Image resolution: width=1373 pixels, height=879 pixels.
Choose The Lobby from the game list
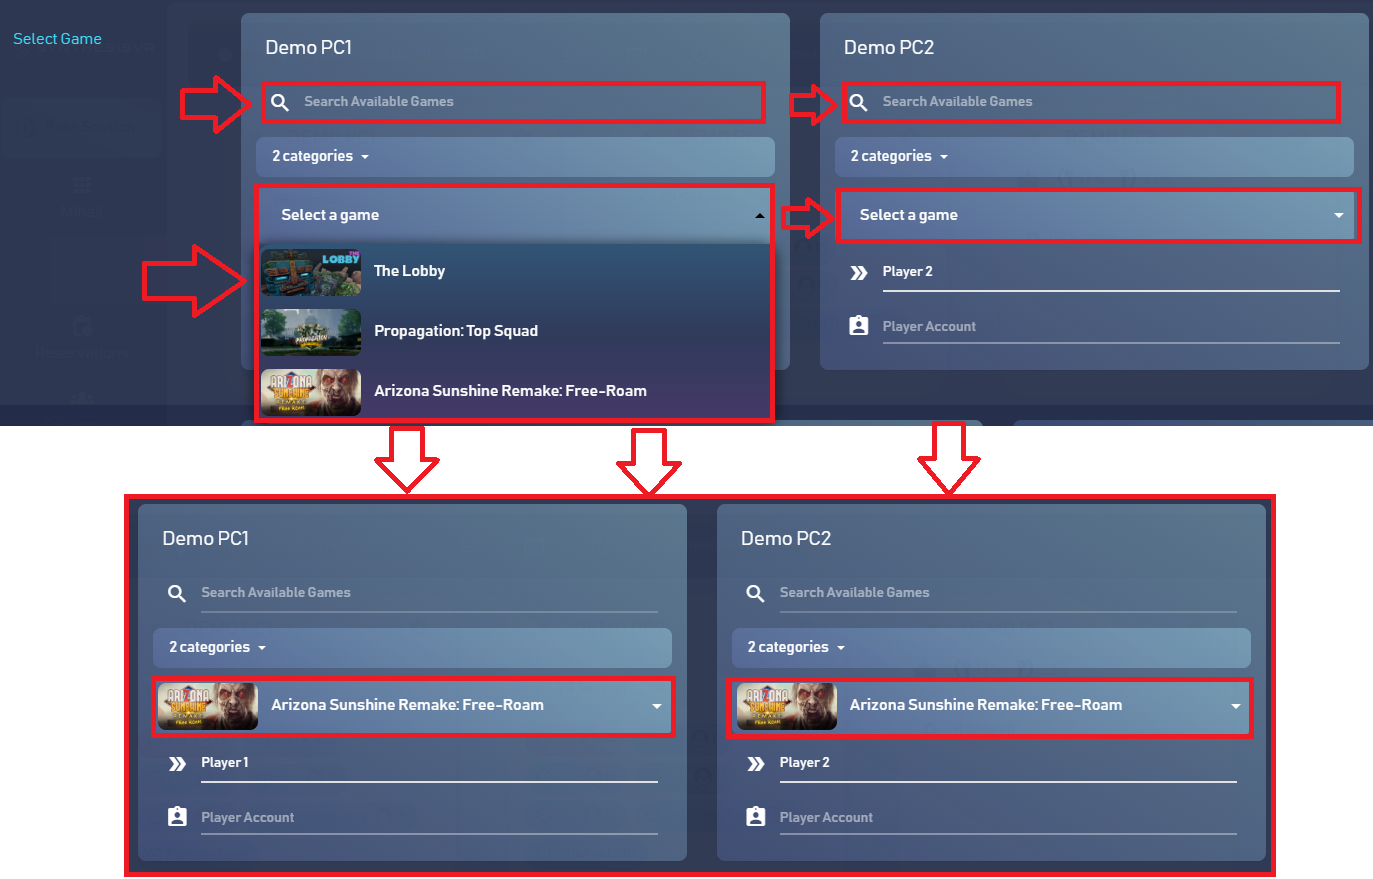point(515,271)
